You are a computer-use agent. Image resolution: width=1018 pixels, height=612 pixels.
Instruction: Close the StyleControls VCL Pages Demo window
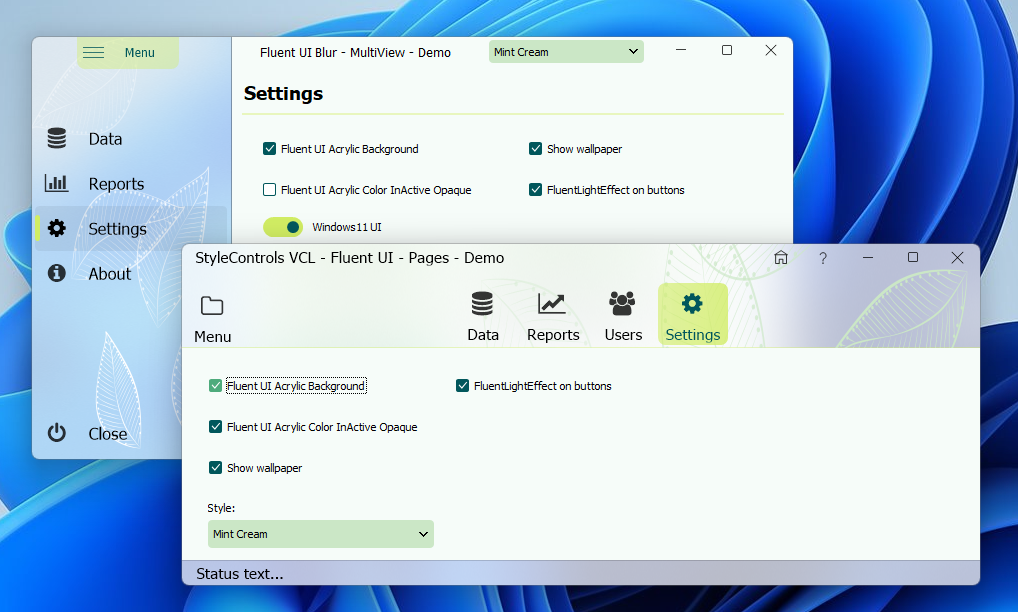(957, 258)
